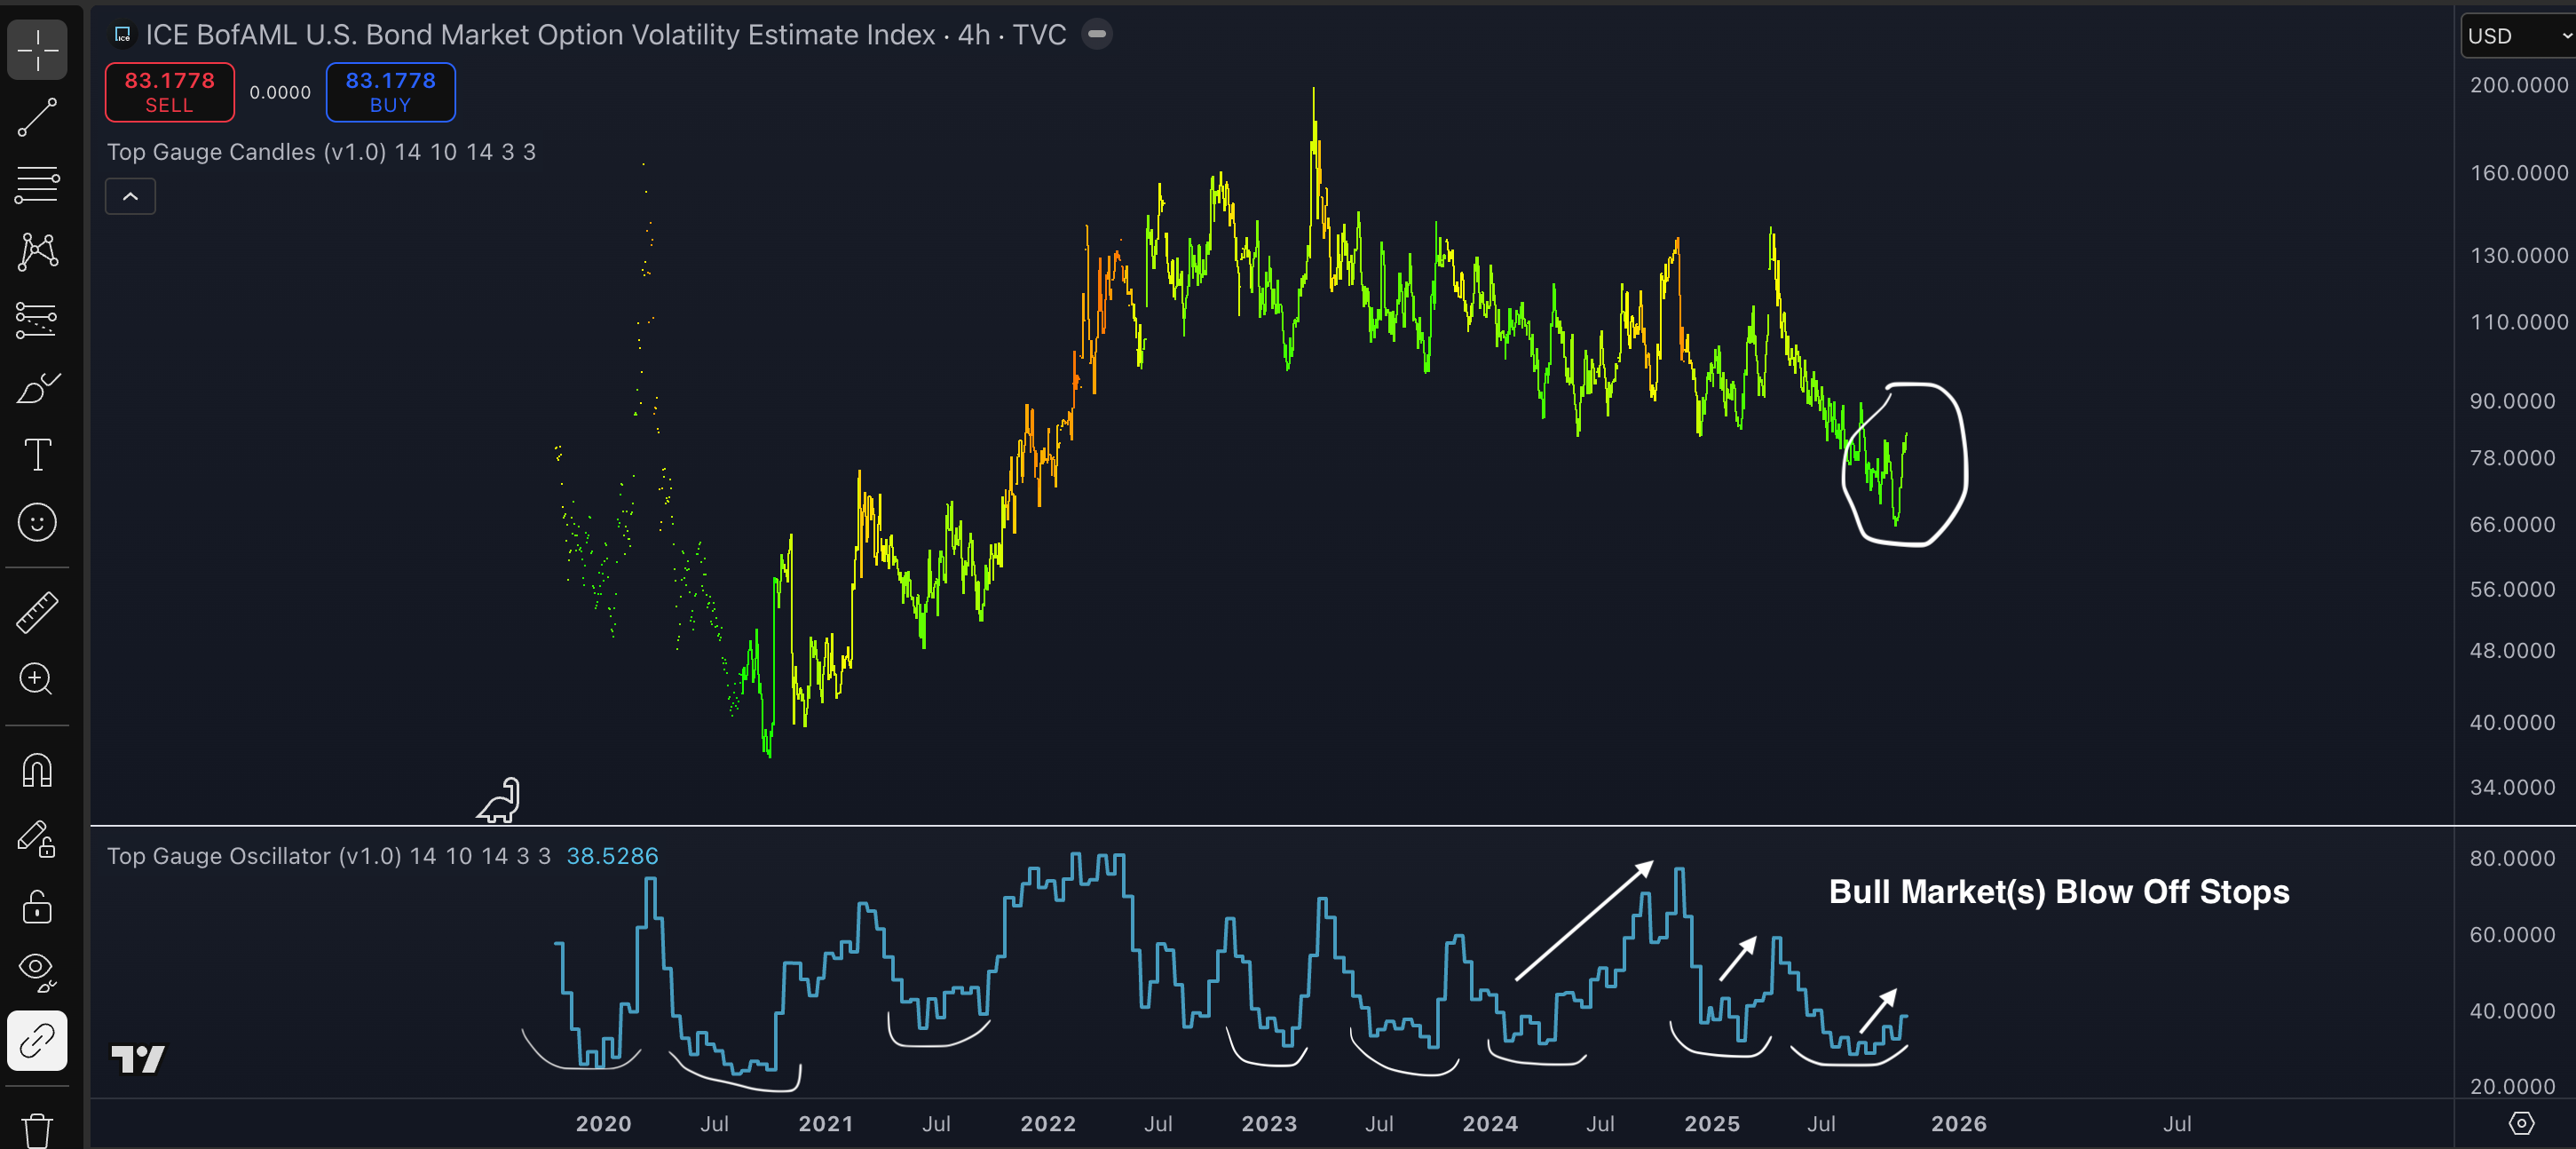Open the emoji and icons tool
This screenshot has height=1149, width=2576.
click(37, 522)
